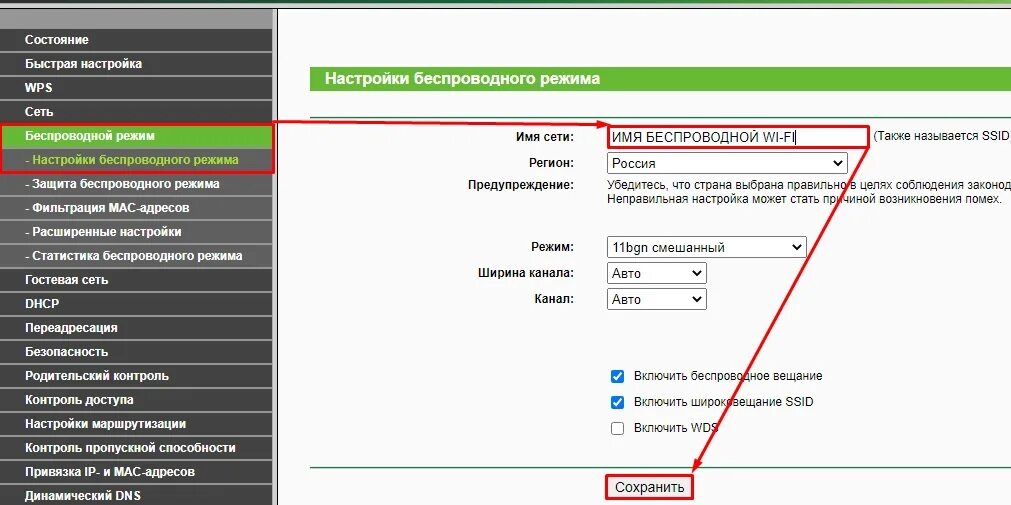
Task: Open Контроль доступа section
Action: pyautogui.click(x=136, y=400)
